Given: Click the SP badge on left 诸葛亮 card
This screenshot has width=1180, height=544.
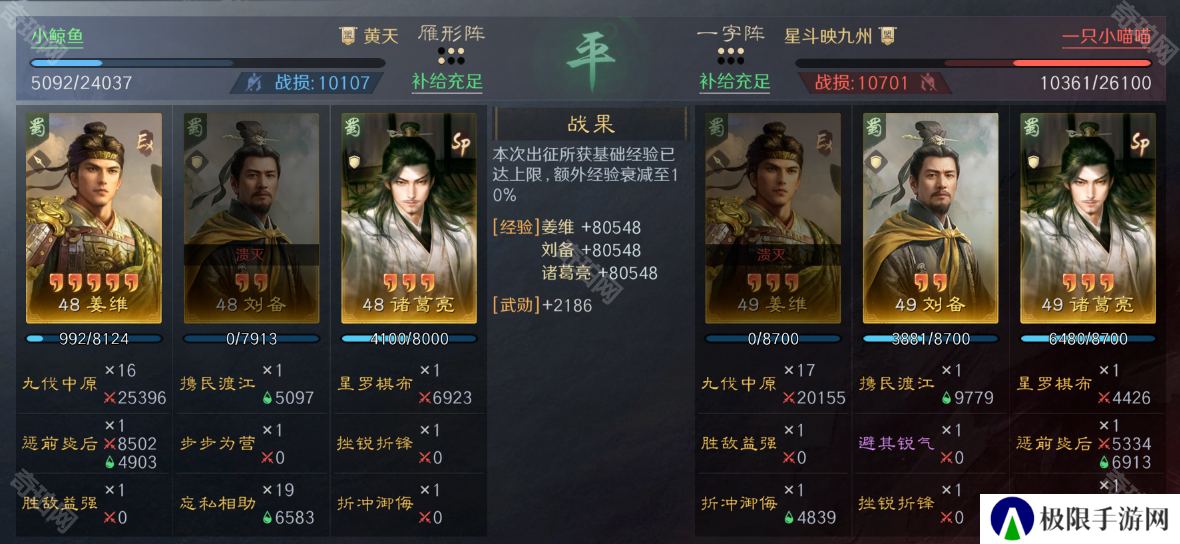Looking at the screenshot, I should [x=460, y=143].
